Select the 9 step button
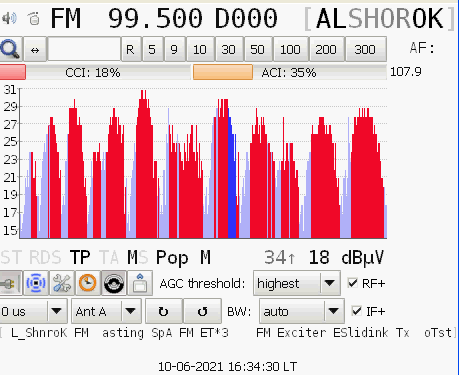Image resolution: width=459 pixels, height=375 pixels. (174, 50)
